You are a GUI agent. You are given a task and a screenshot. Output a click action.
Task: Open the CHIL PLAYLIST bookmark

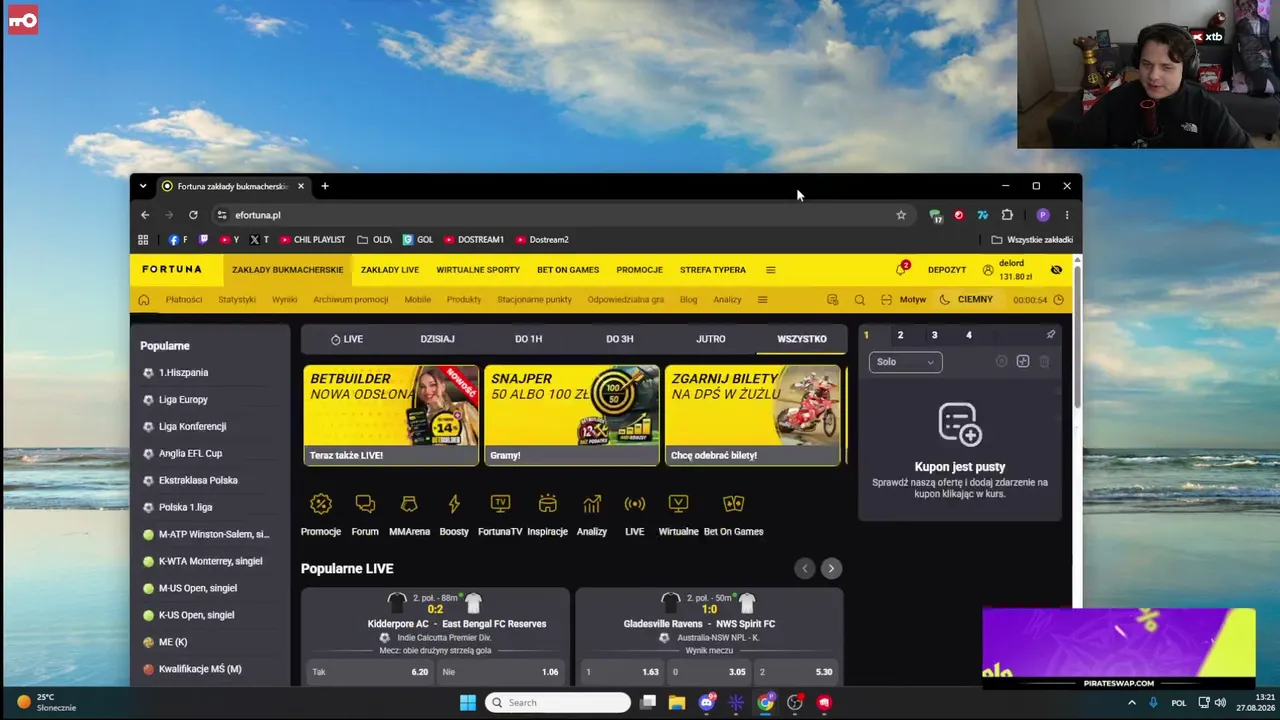point(312,240)
